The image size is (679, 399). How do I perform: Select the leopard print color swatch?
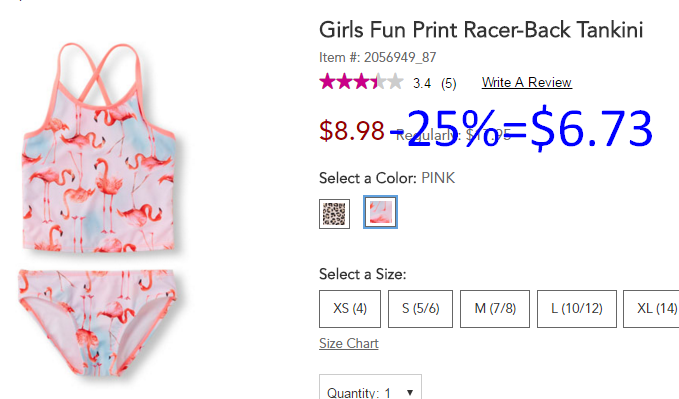pyautogui.click(x=334, y=214)
